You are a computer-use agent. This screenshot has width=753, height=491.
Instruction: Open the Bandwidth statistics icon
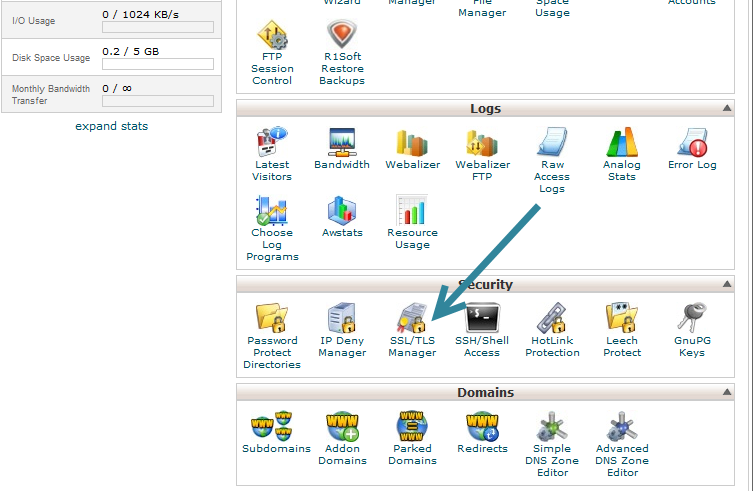[342, 143]
